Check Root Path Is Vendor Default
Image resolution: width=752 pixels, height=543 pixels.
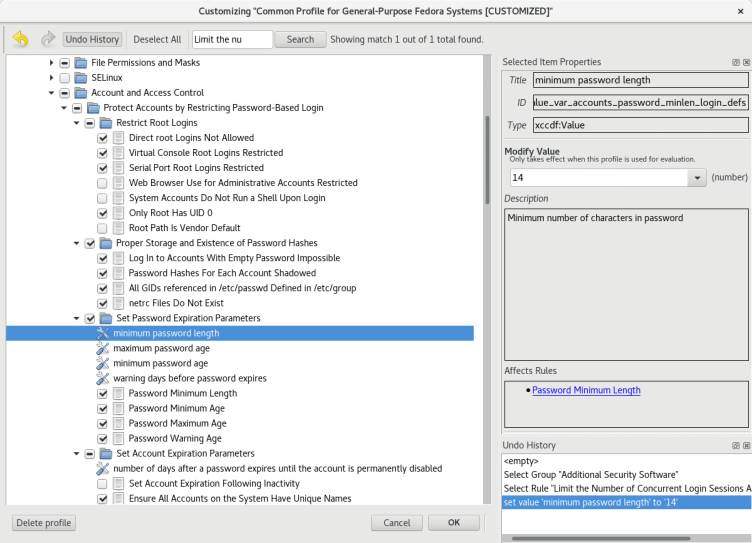pos(102,228)
